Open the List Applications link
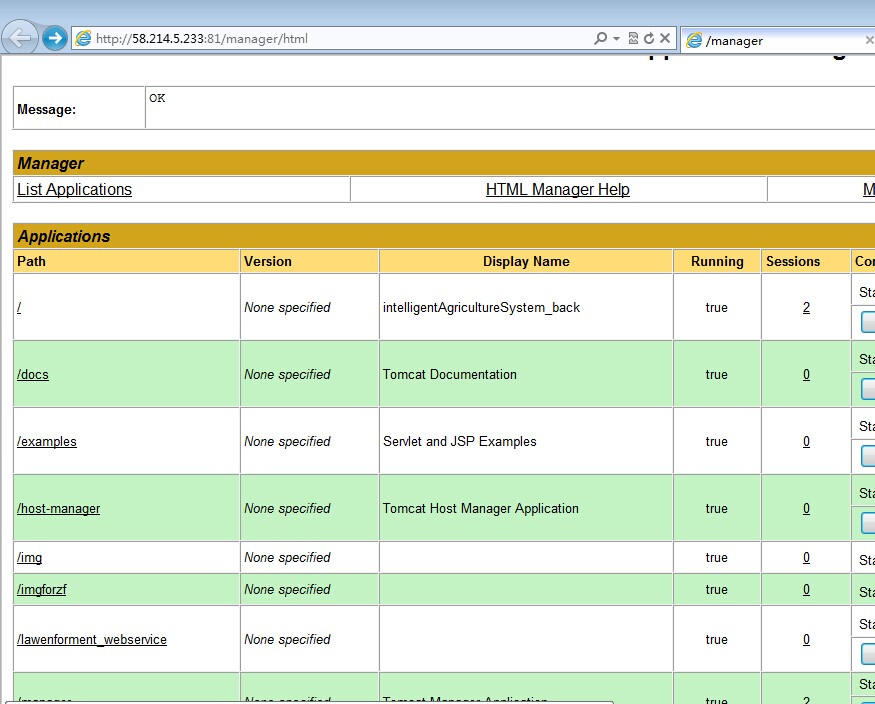875x704 pixels. point(74,190)
